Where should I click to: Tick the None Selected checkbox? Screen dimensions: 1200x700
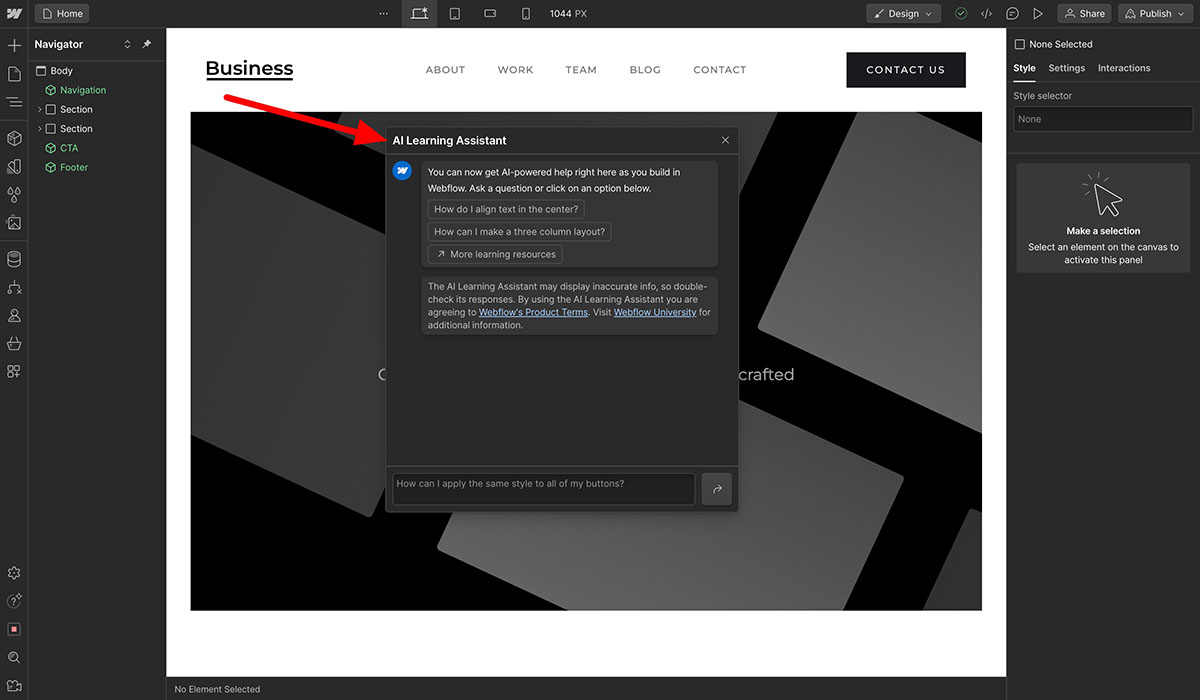pyautogui.click(x=1020, y=44)
